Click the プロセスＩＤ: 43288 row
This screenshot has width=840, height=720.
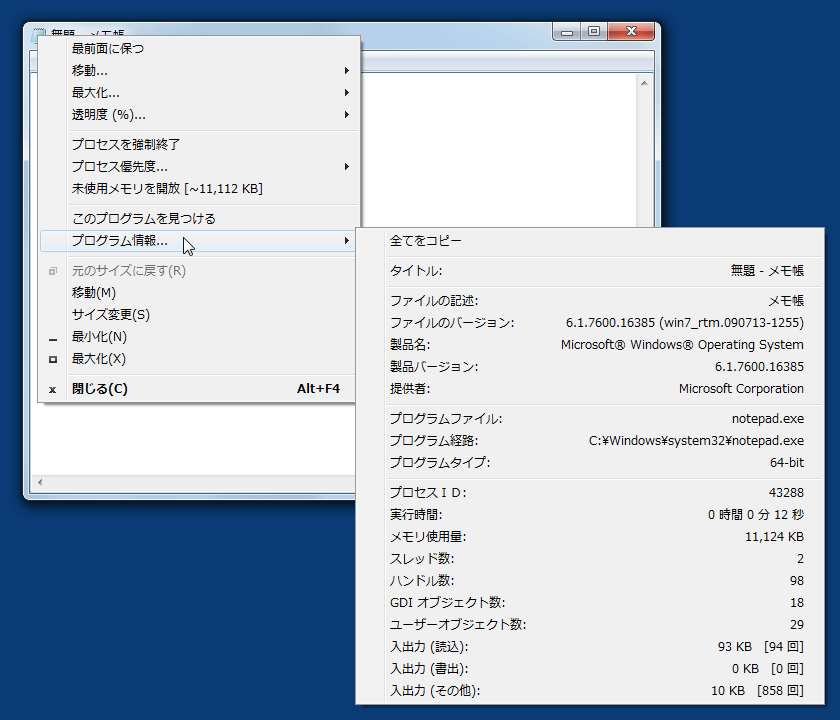[590, 493]
